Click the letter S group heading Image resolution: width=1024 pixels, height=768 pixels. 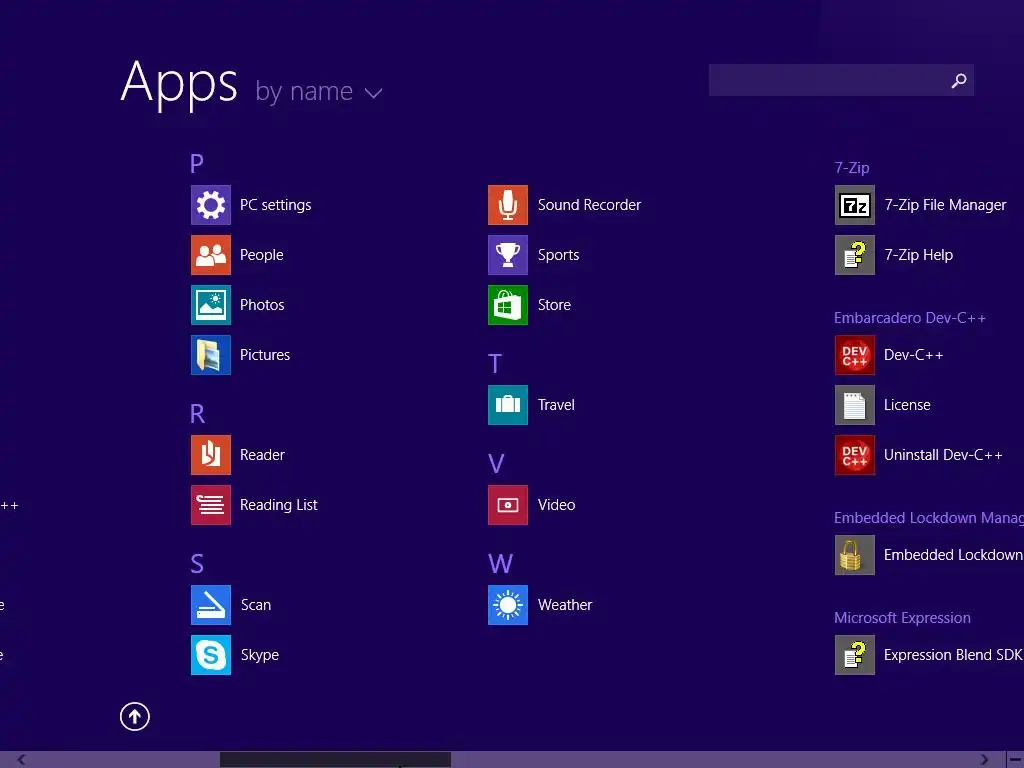coord(197,564)
